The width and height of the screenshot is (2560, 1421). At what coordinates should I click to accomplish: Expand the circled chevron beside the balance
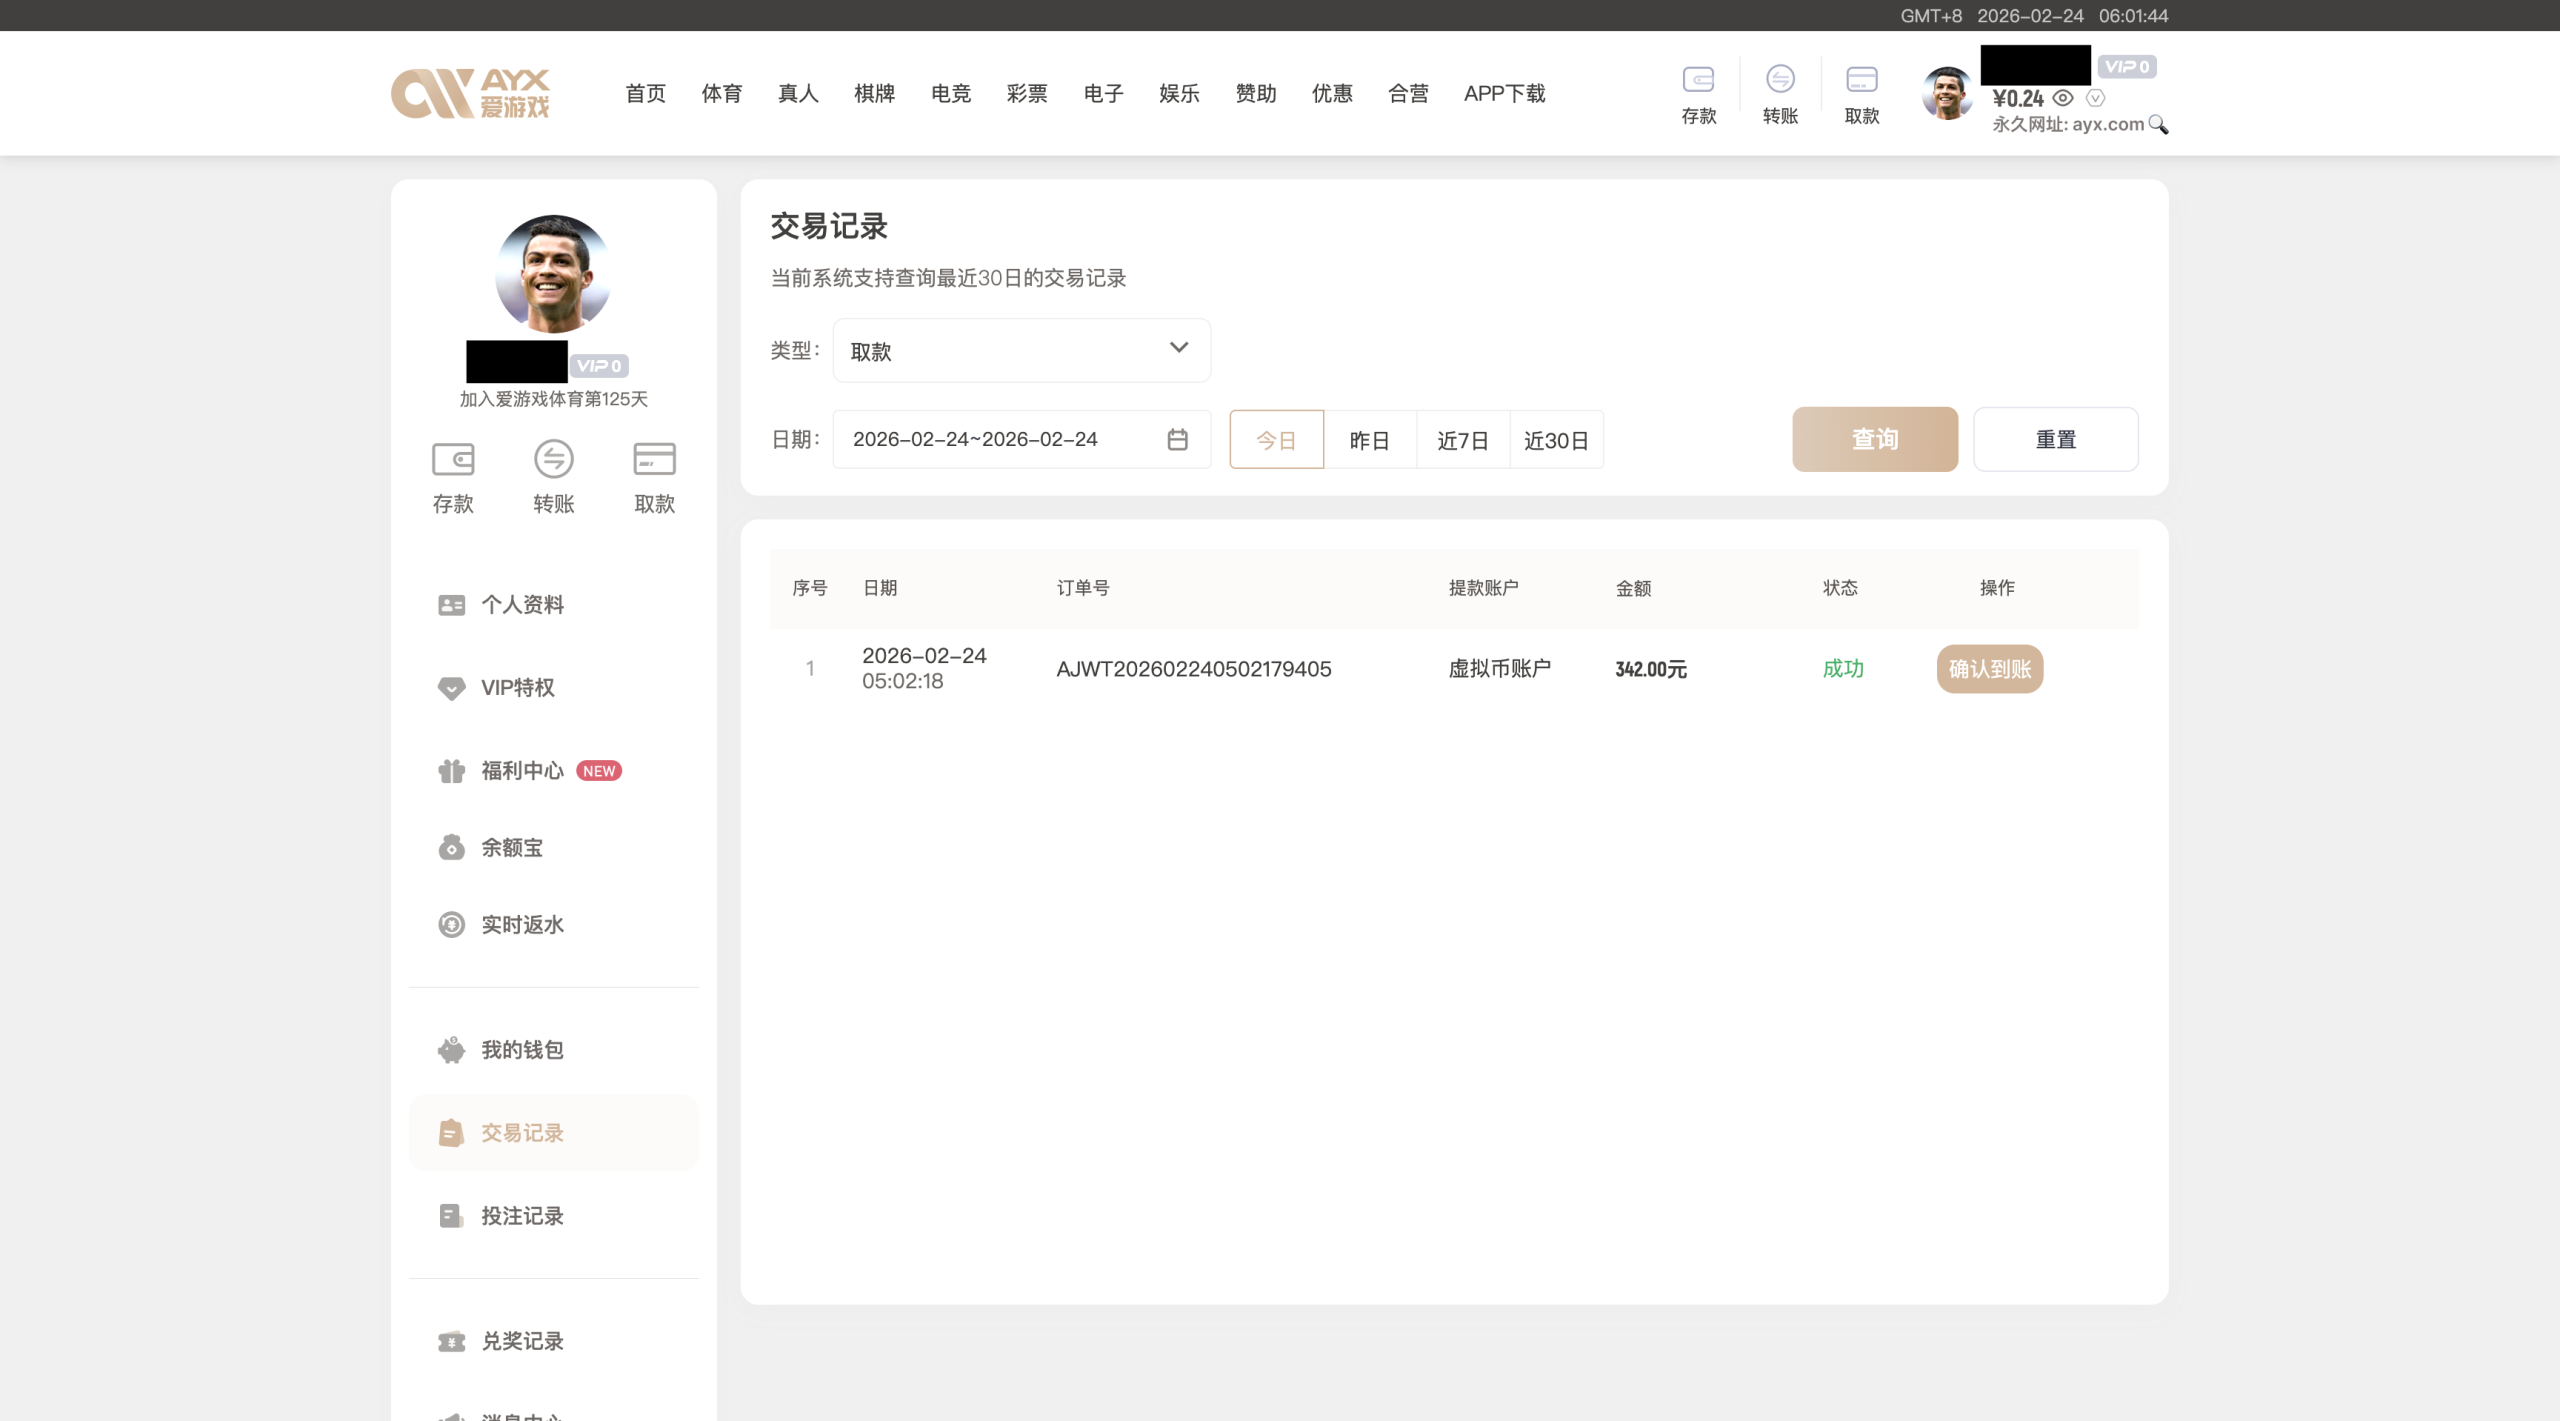[x=2095, y=98]
